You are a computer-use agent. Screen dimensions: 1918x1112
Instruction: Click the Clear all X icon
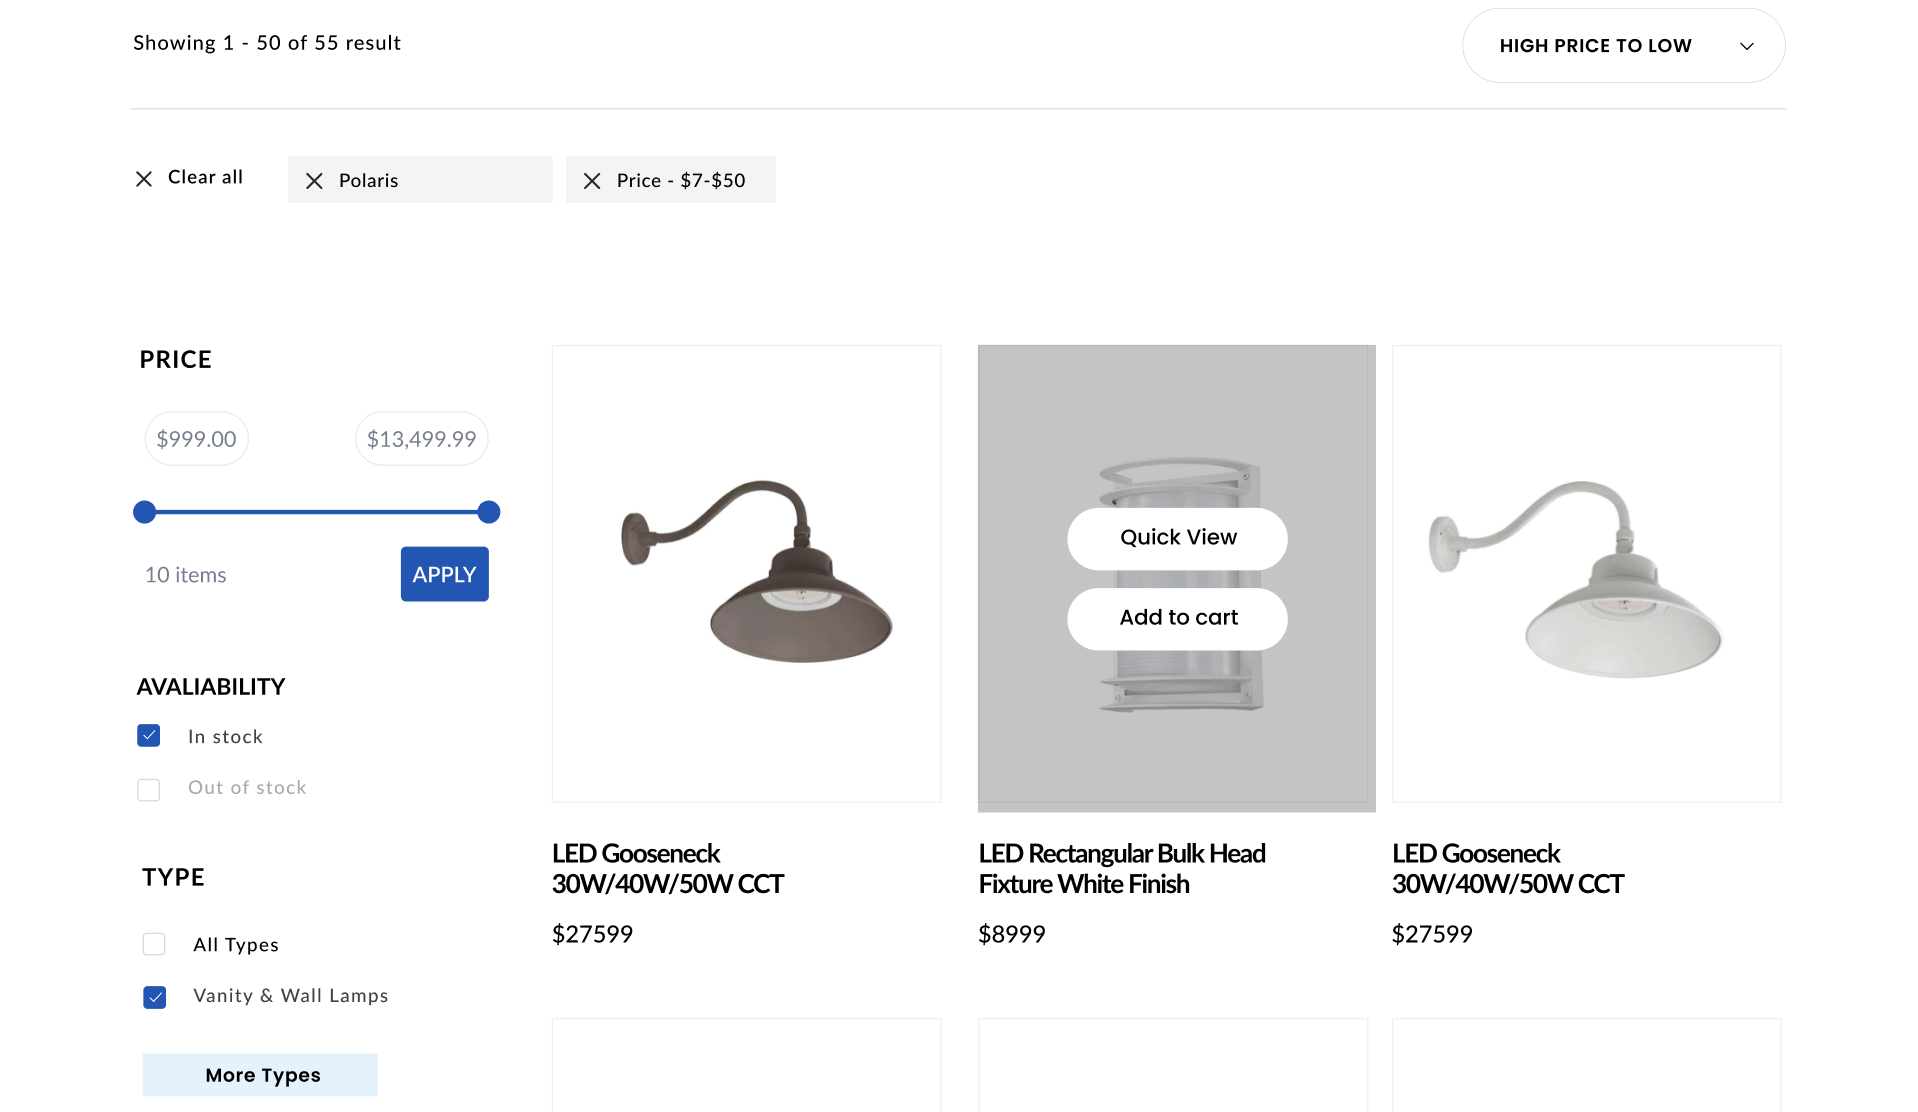tap(144, 179)
